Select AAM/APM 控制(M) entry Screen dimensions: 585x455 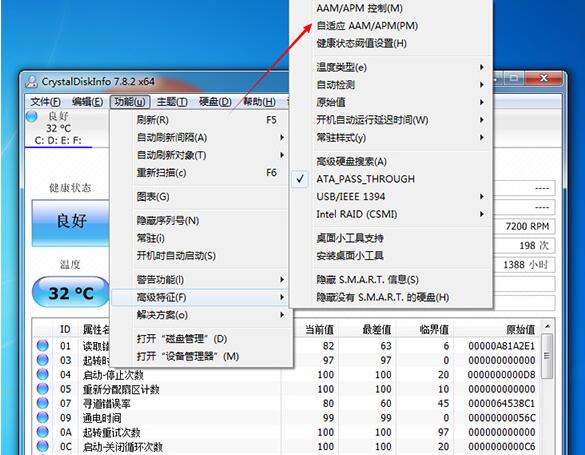click(391, 8)
